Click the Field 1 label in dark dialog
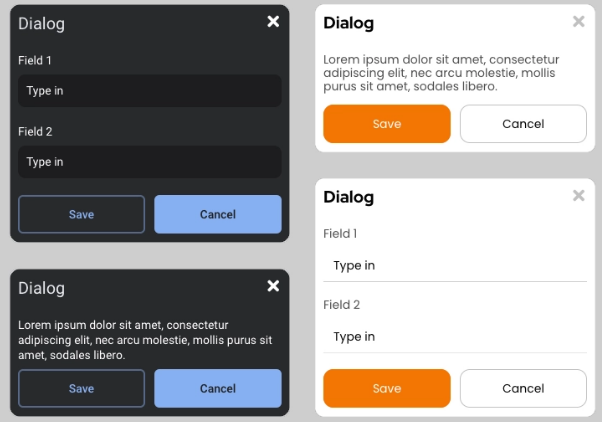 click(35, 61)
